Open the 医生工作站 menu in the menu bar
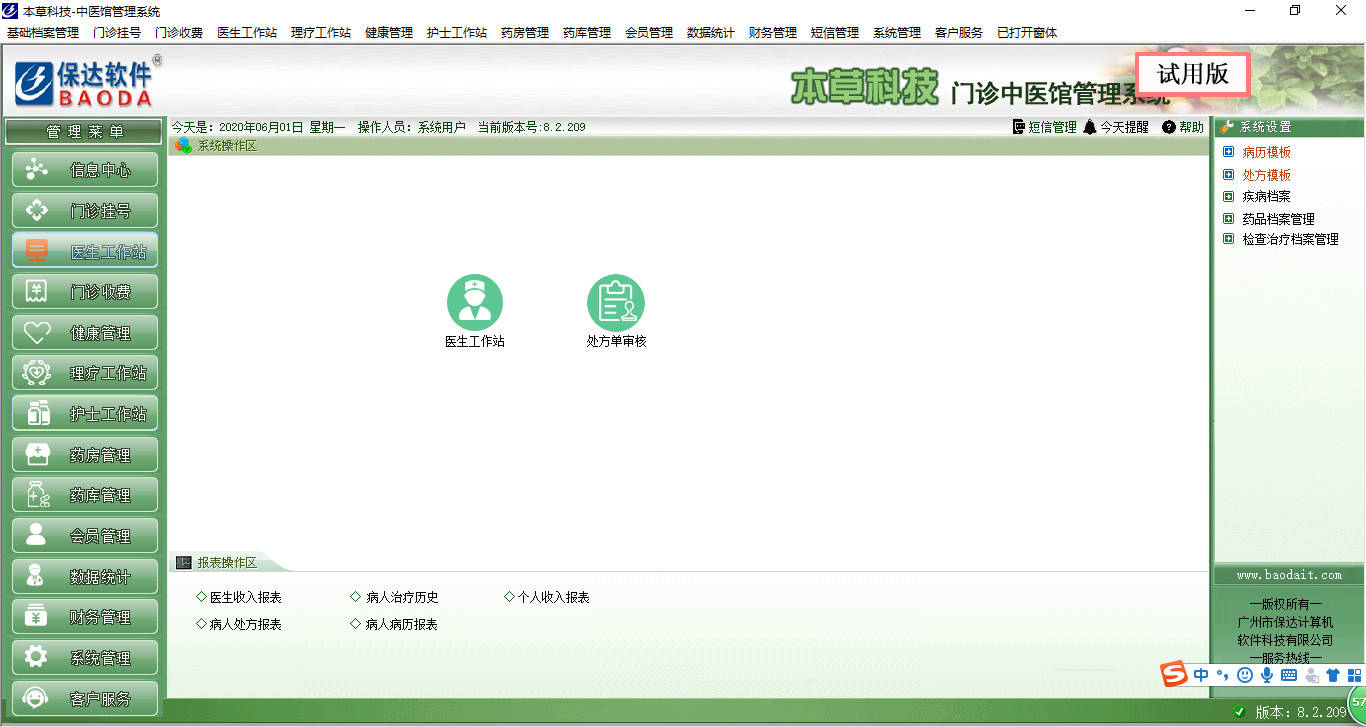This screenshot has width=1366, height=727. 247,32
